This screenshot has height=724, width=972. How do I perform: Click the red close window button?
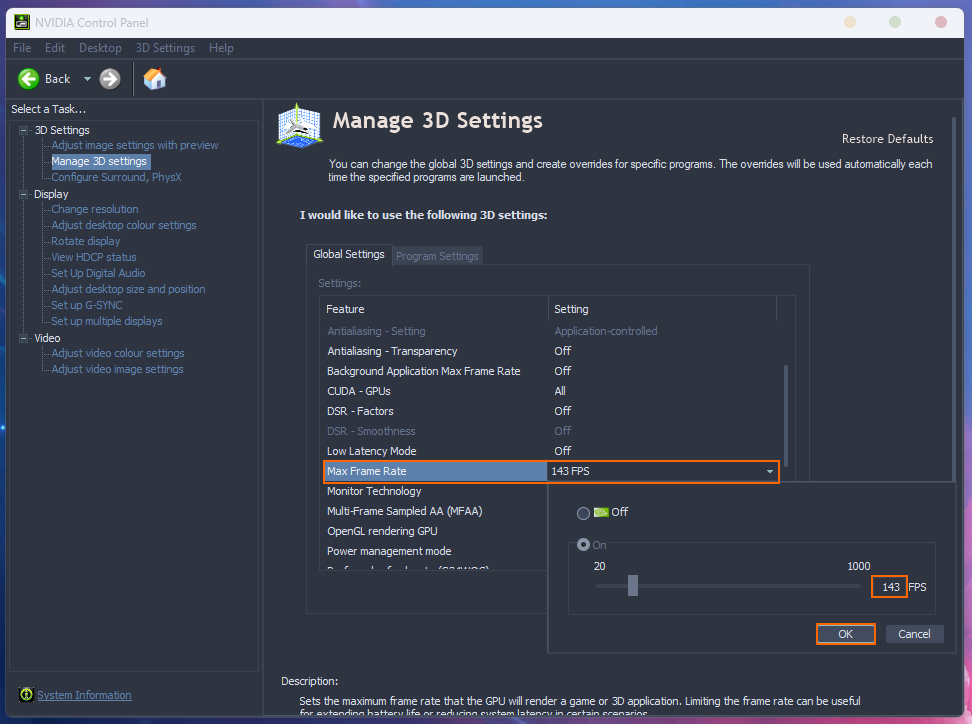click(x=940, y=22)
